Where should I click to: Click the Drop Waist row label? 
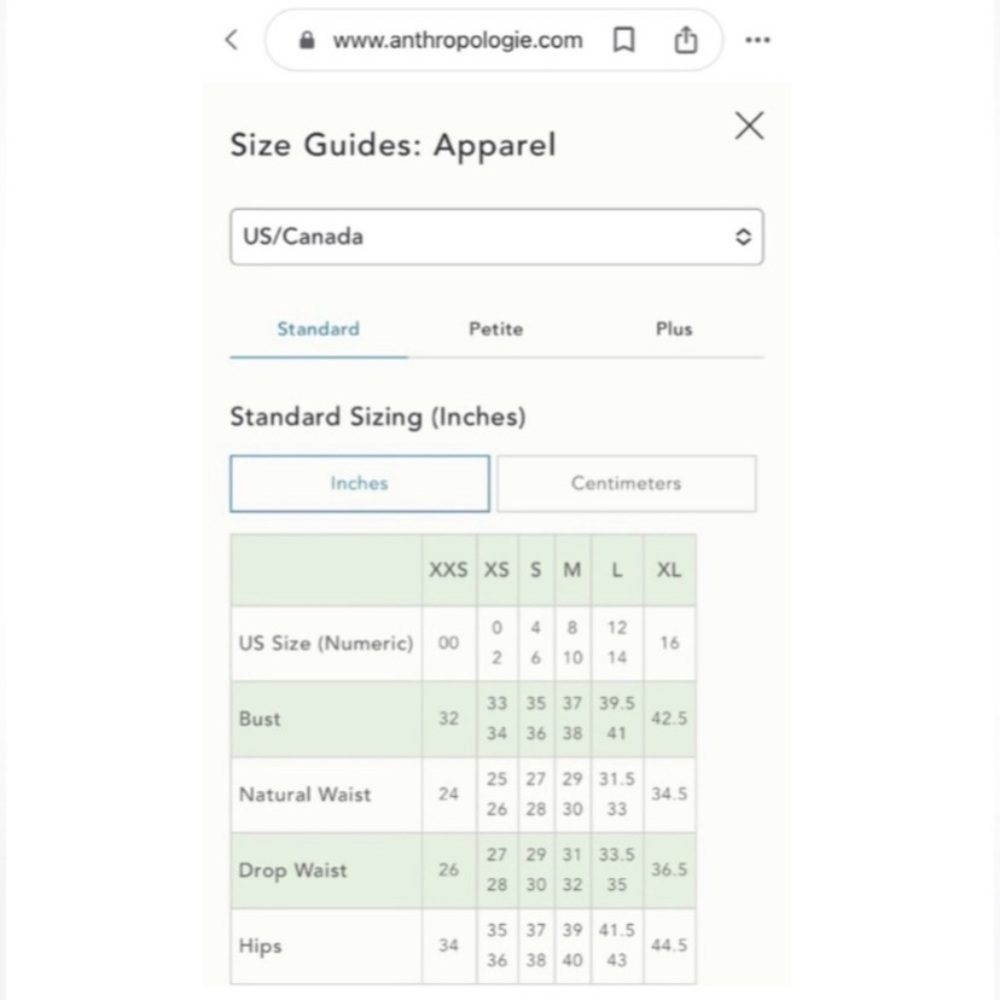coord(293,871)
